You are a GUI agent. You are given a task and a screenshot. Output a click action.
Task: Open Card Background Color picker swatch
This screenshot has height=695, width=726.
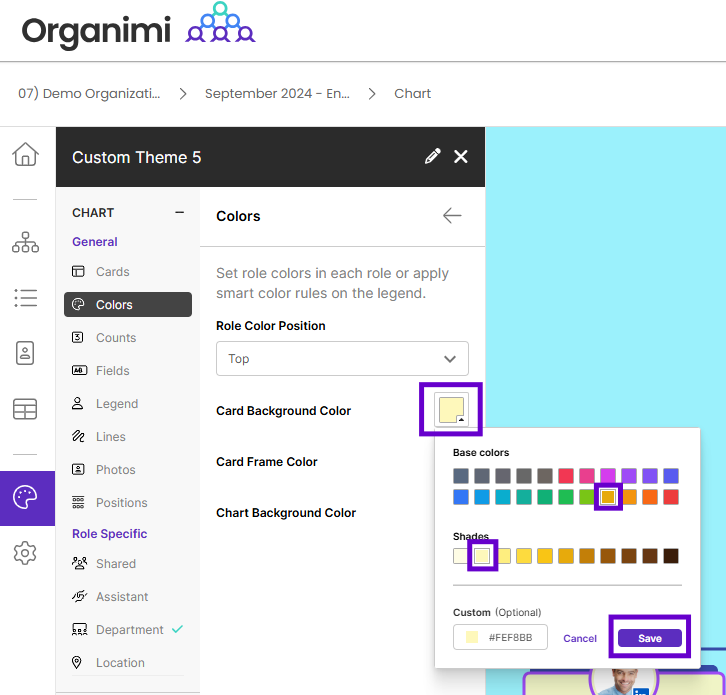(451, 410)
